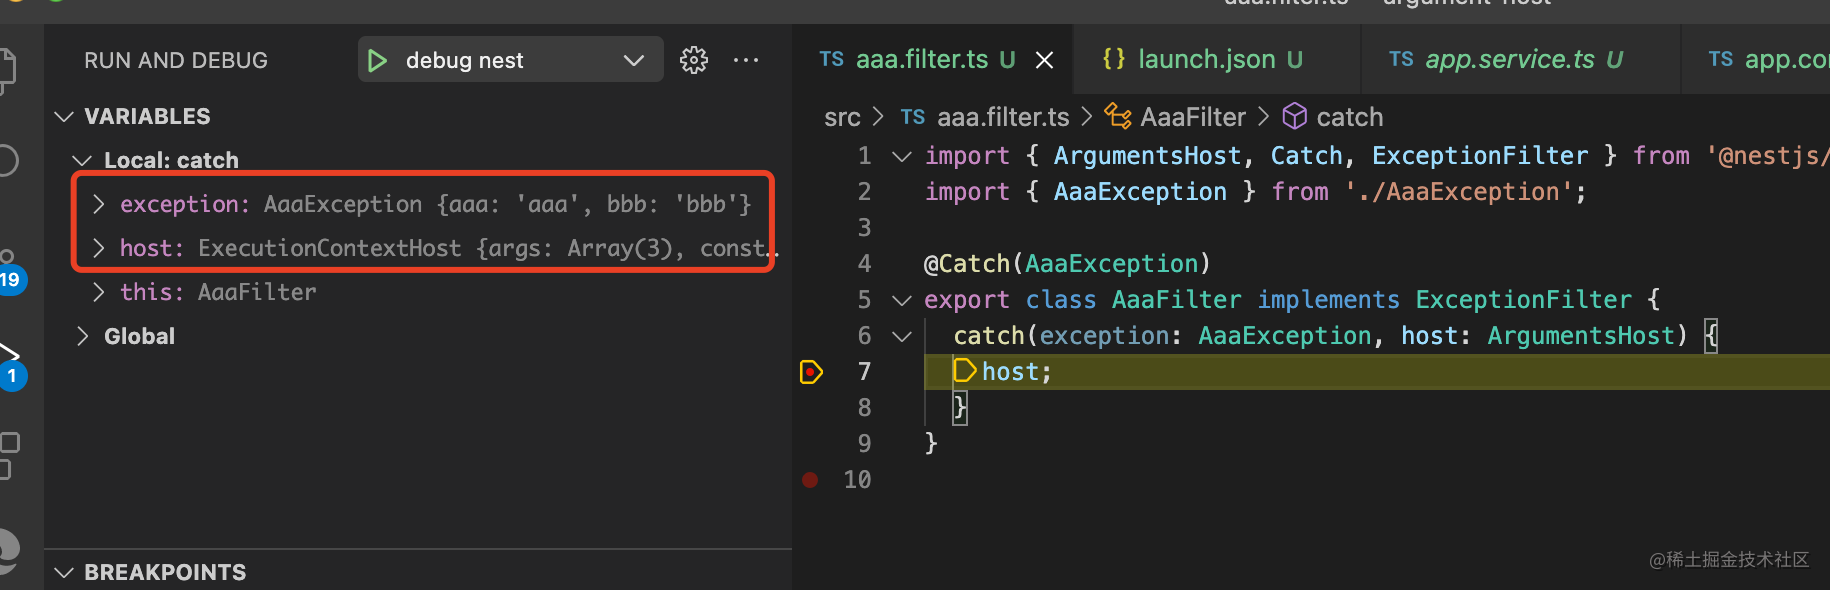Viewport: 1830px width, 590px height.
Task: Start debugging with green play icon
Action: coord(377,61)
